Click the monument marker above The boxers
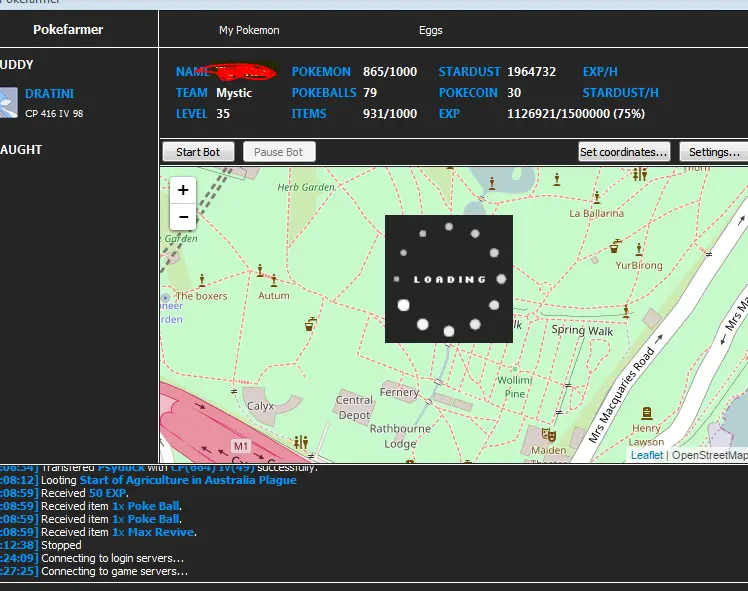 (x=202, y=280)
